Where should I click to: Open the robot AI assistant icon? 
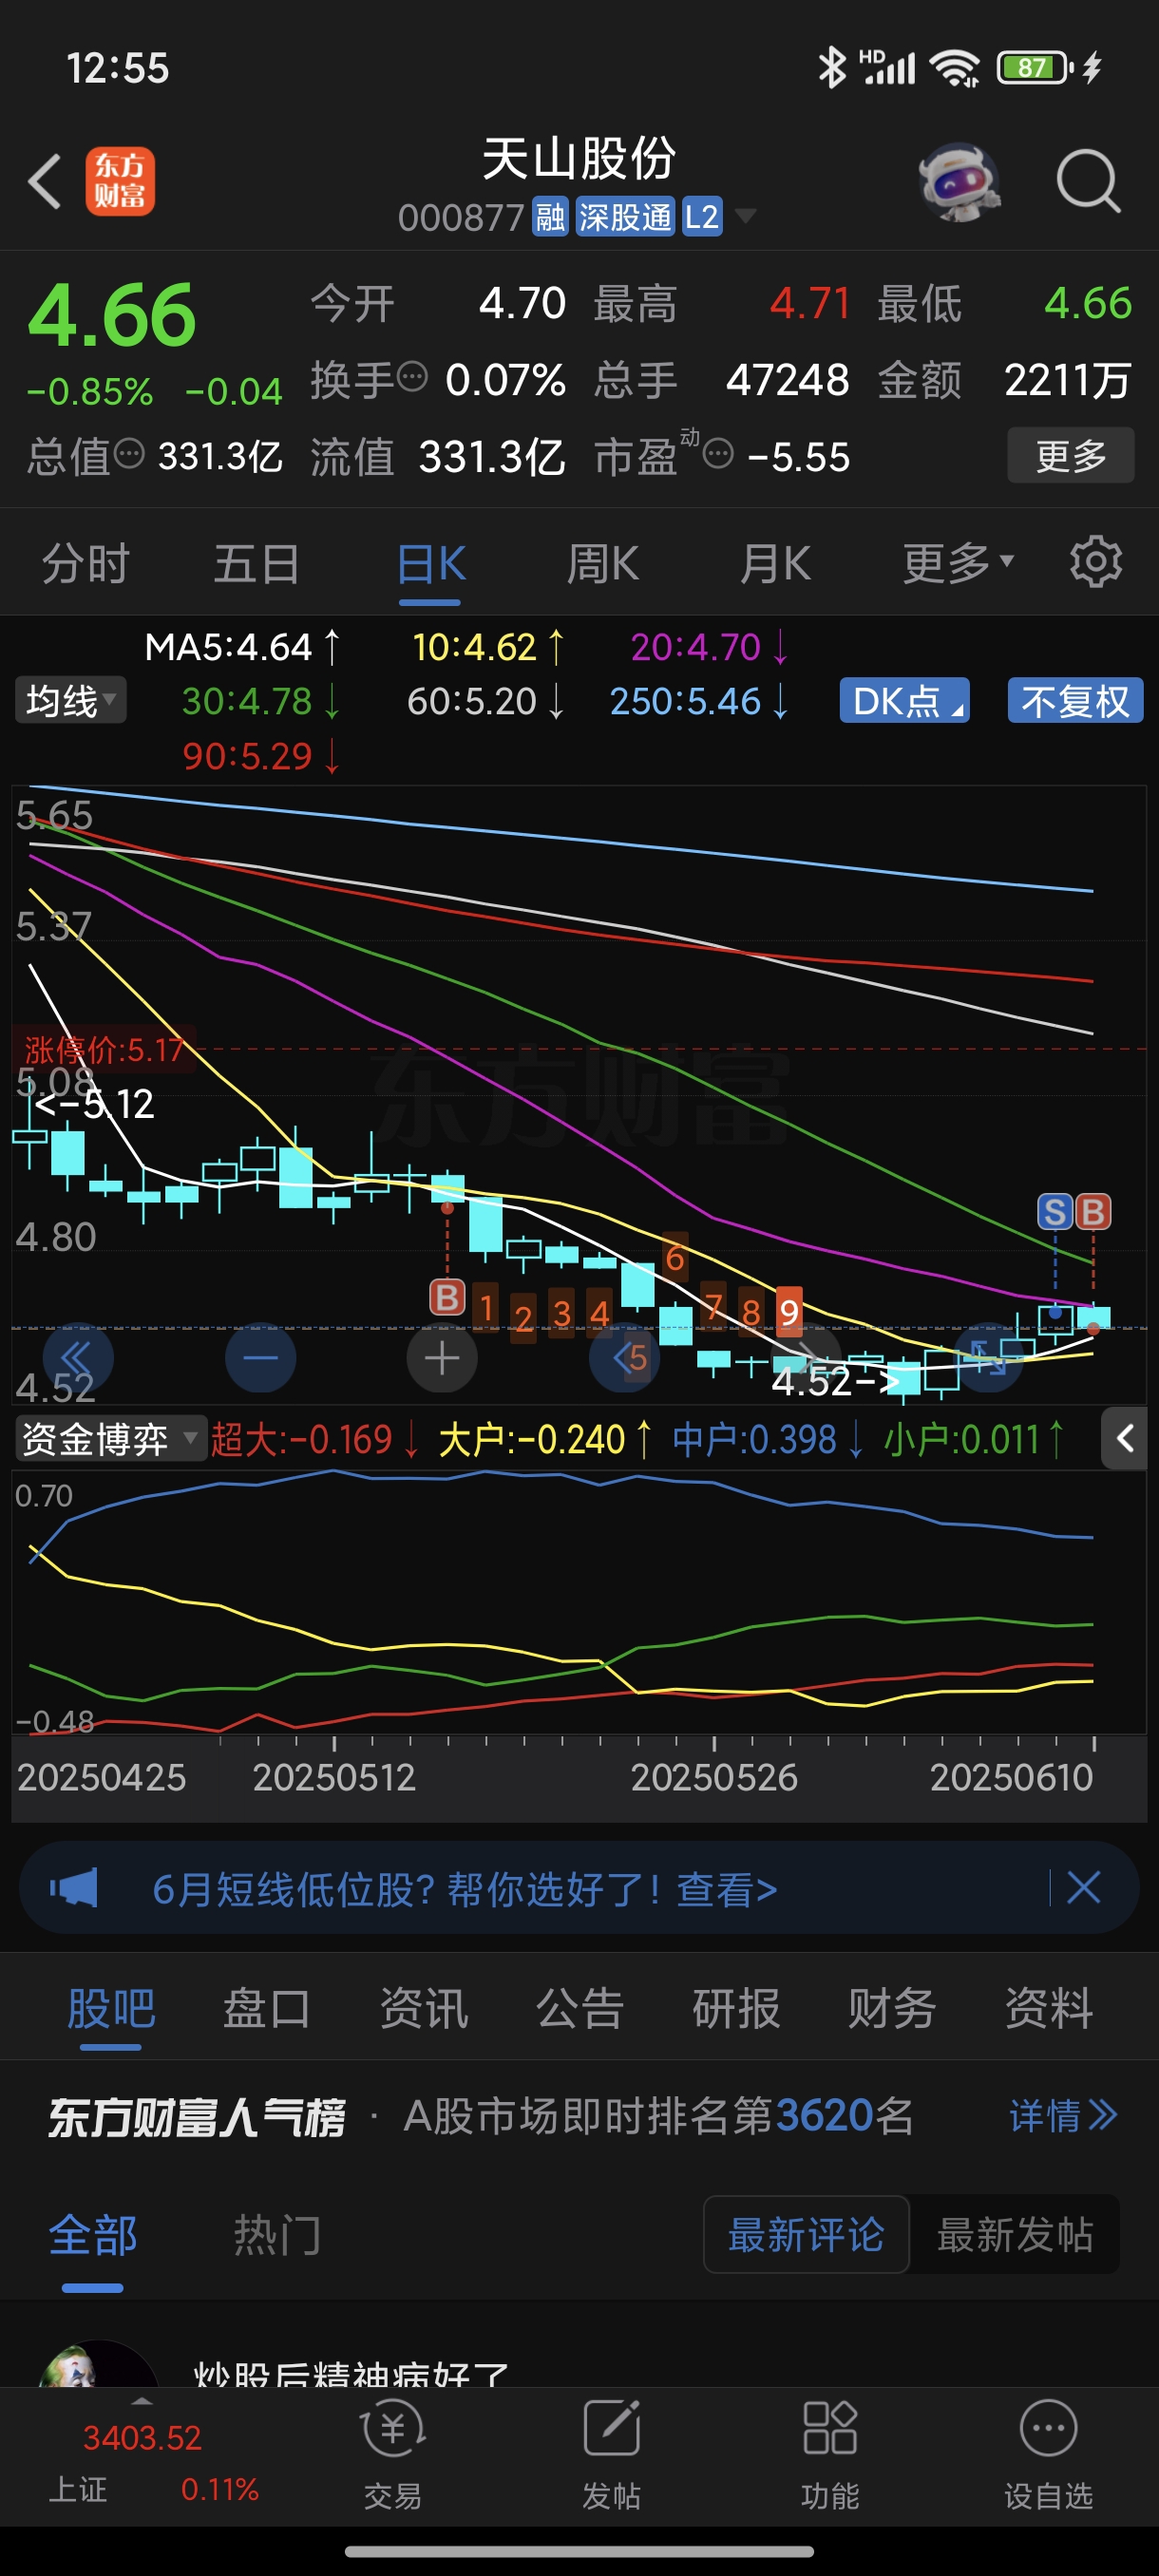click(x=958, y=181)
